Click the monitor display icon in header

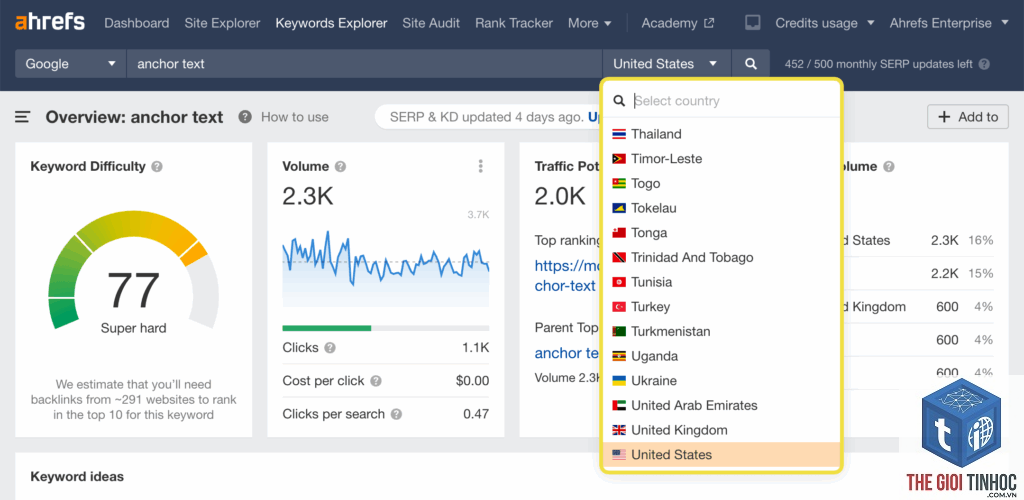coord(752,23)
